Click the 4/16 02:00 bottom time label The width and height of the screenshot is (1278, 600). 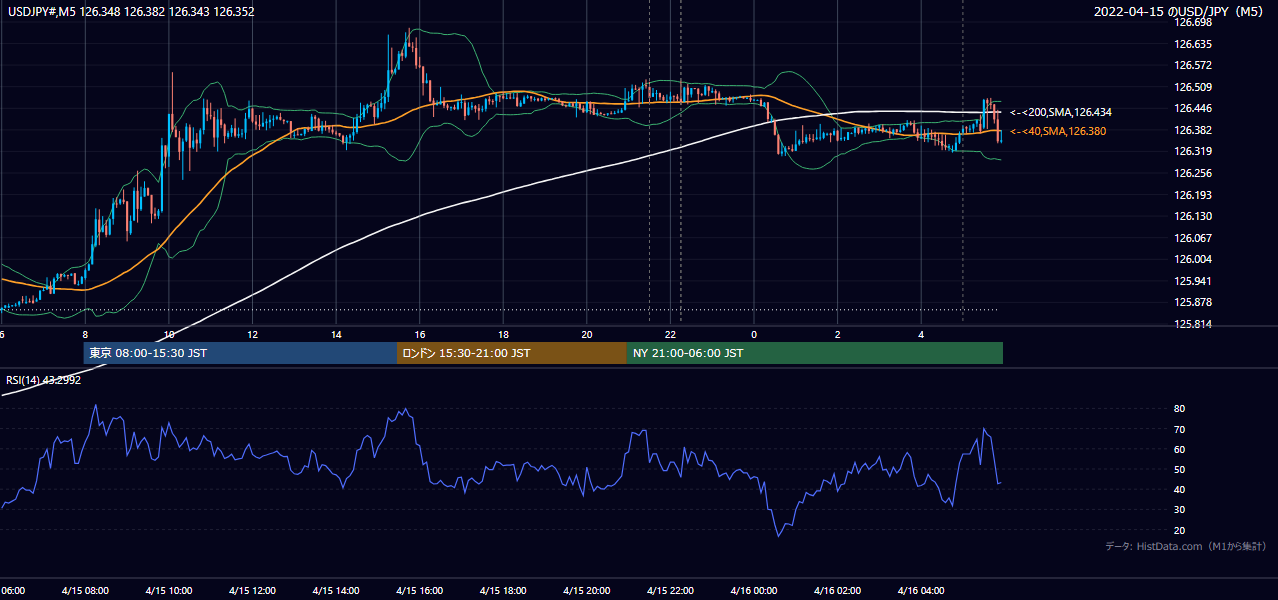pyautogui.click(x=838, y=590)
